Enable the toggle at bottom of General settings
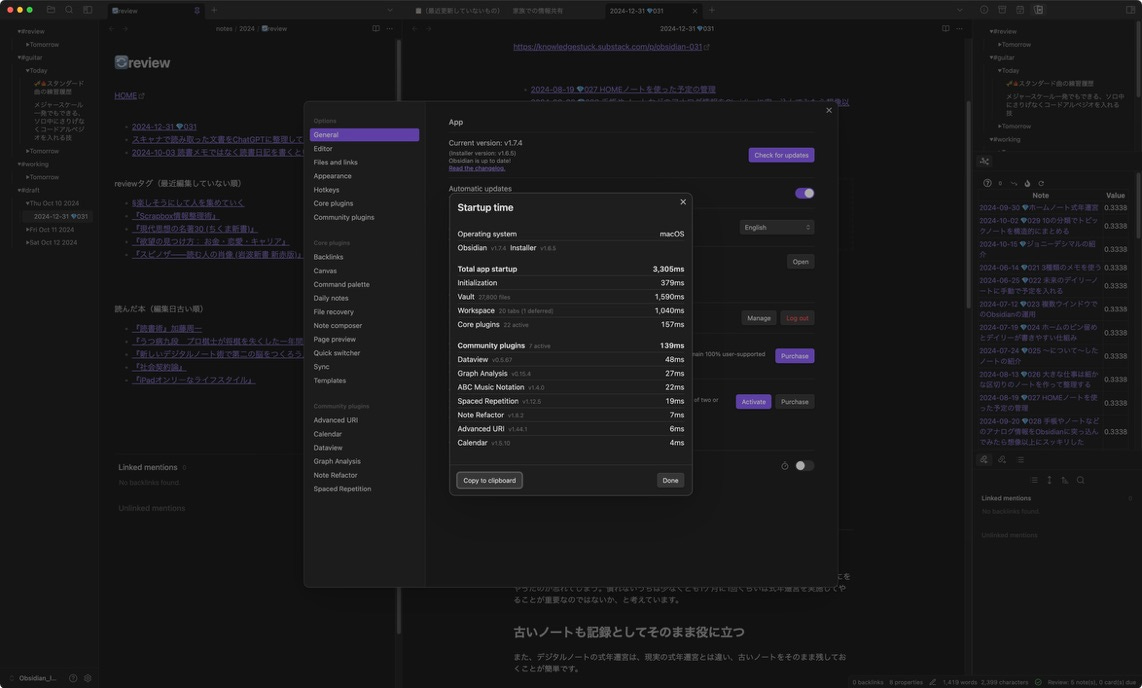The image size is (1142, 688). coord(804,466)
